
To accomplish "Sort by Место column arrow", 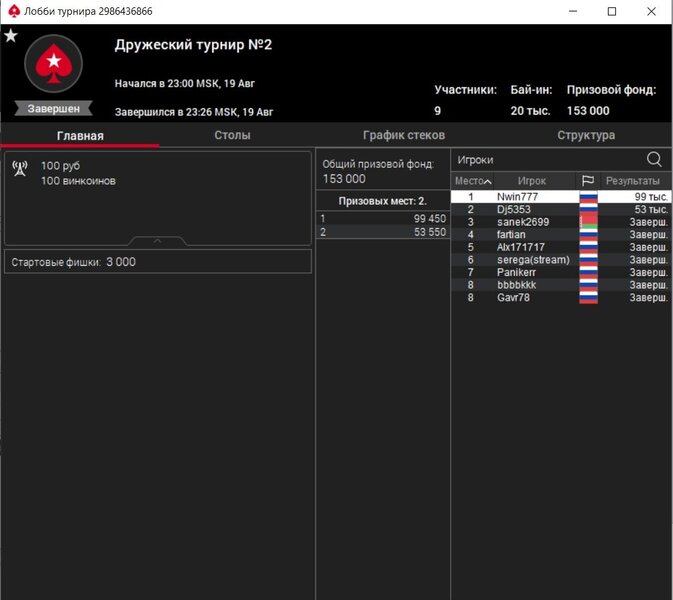I will point(487,181).
